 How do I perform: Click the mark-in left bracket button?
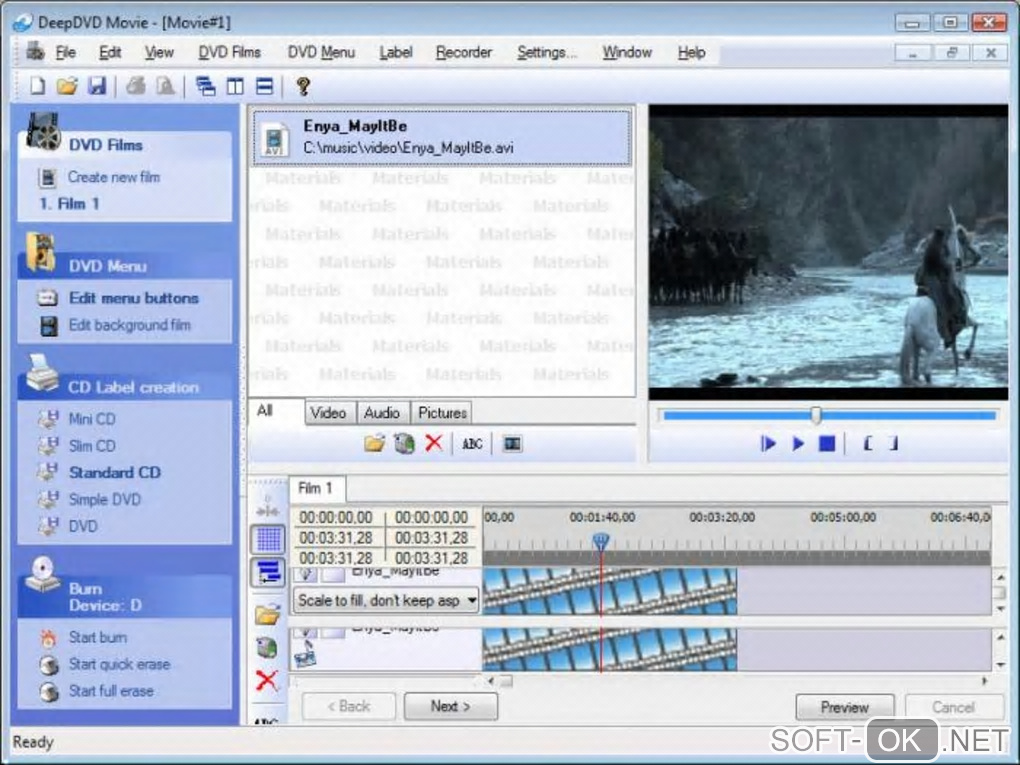(x=868, y=444)
